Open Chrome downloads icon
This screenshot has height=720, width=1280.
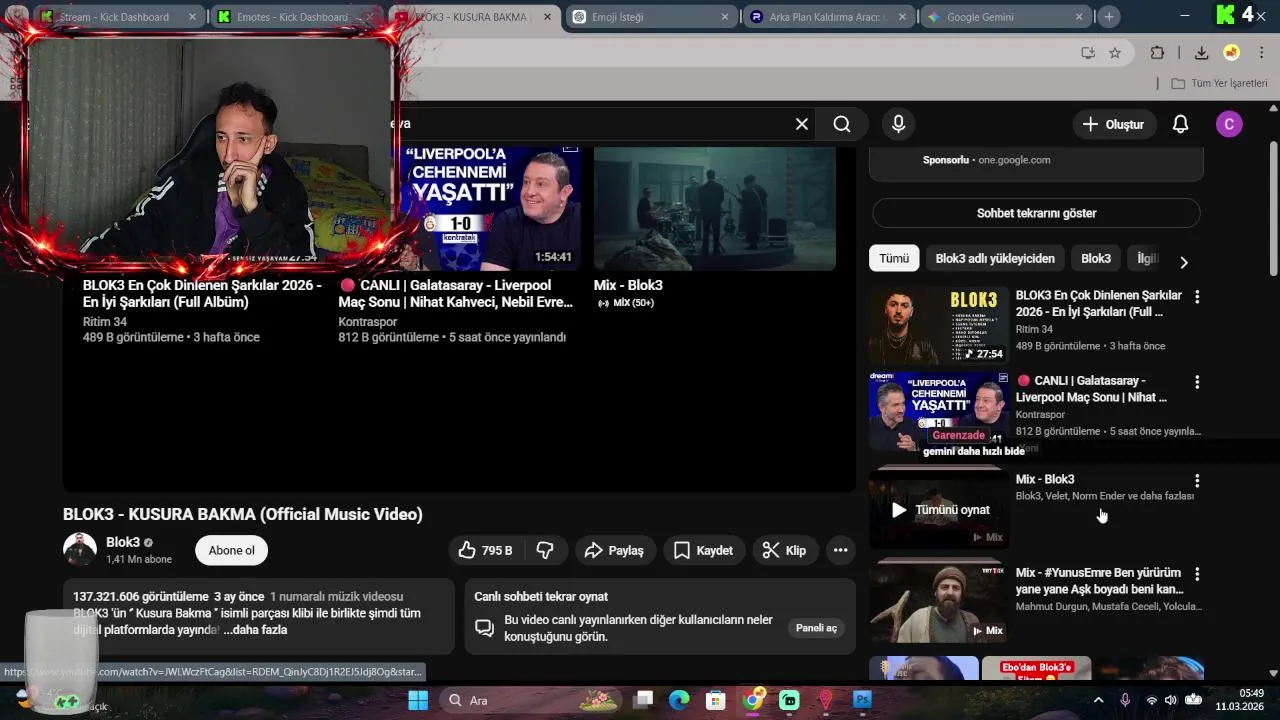[1201, 53]
